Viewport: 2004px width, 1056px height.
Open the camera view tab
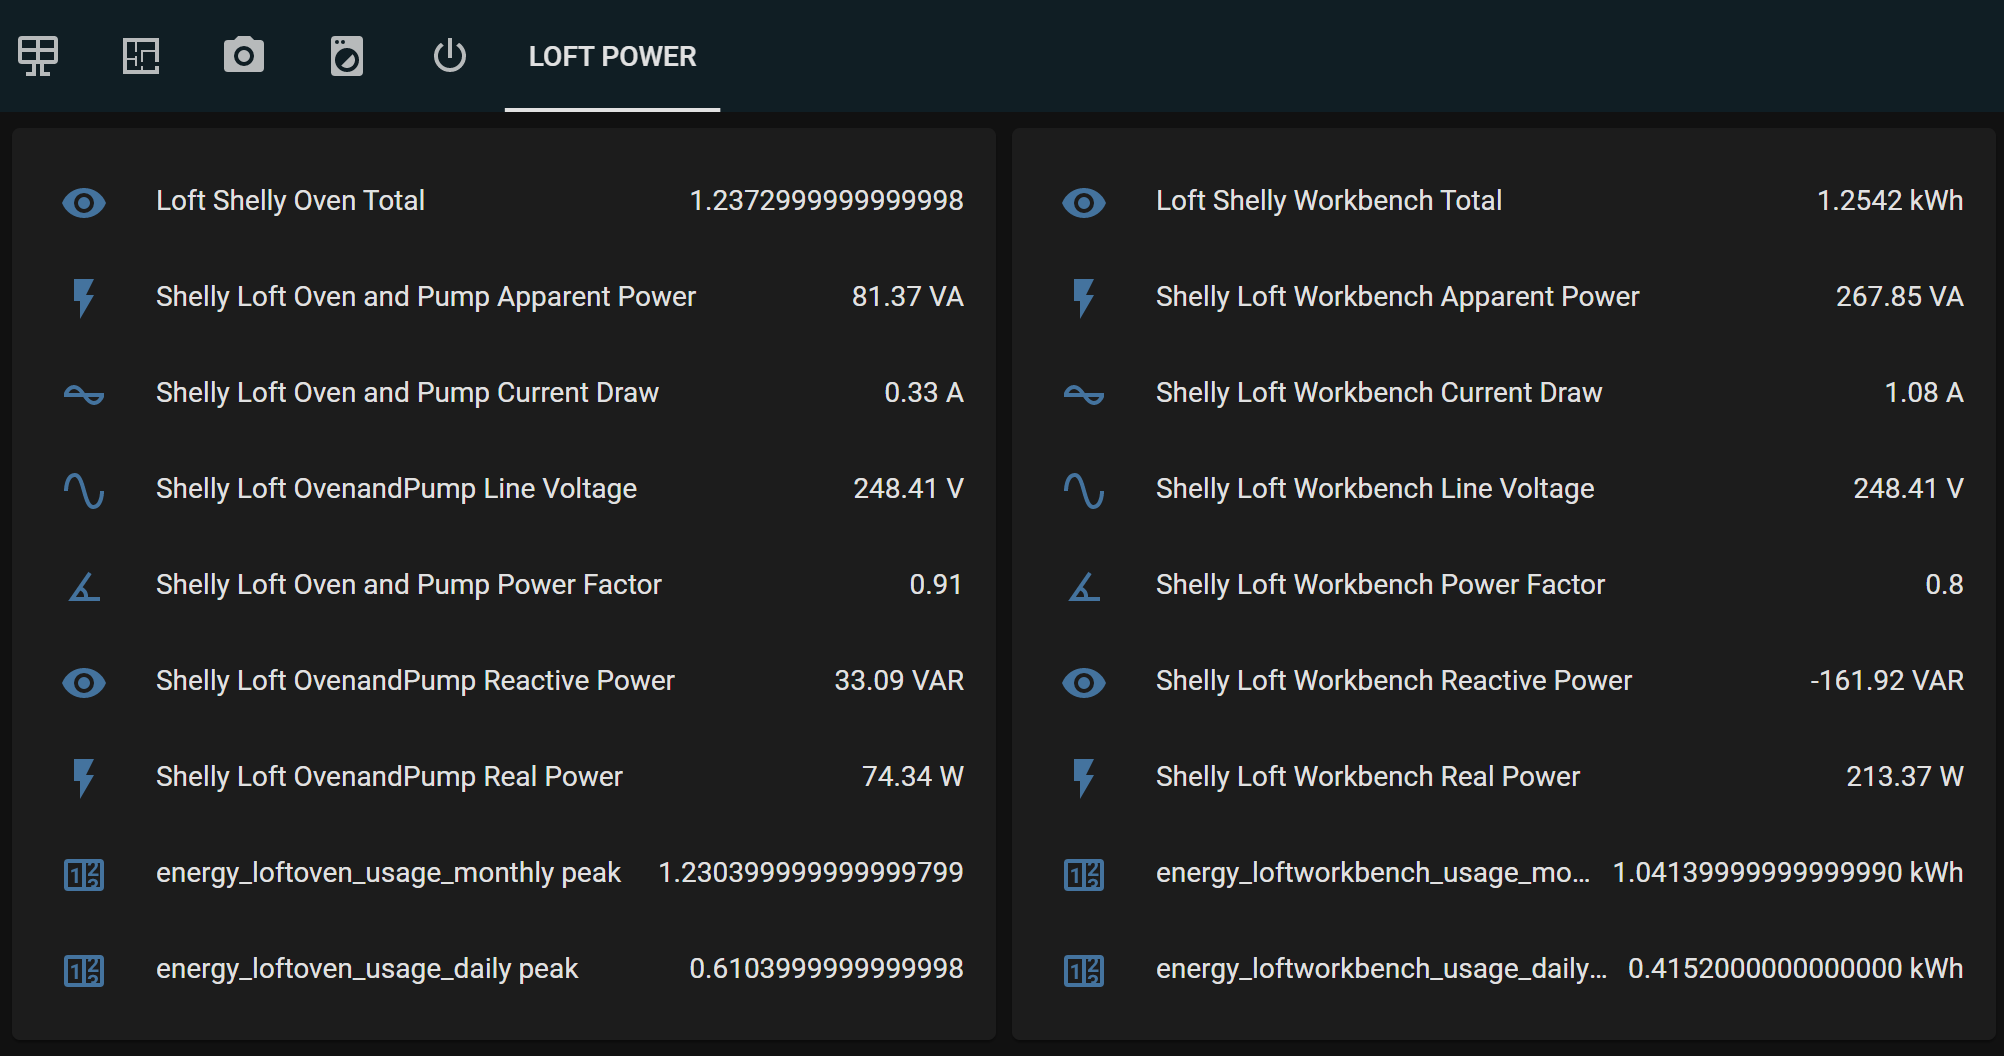tap(244, 56)
